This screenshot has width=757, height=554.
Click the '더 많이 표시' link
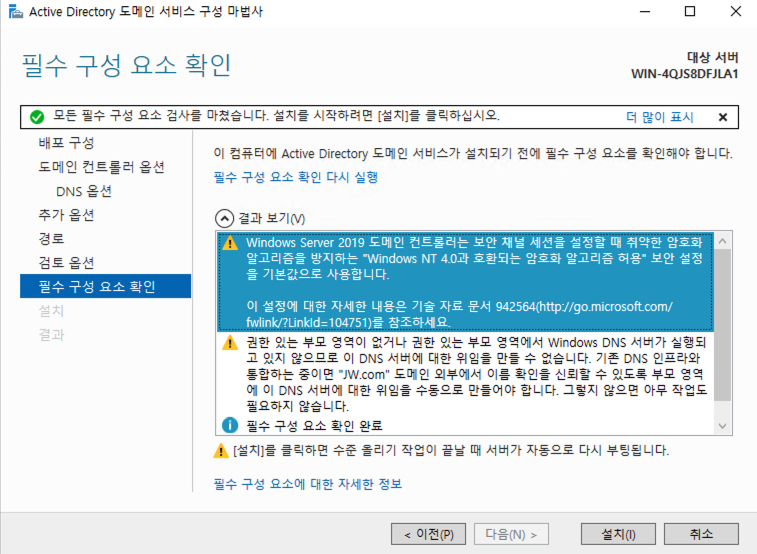tap(659, 117)
